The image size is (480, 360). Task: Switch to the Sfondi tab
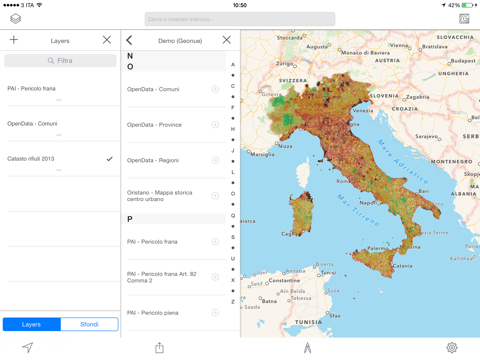(89, 324)
